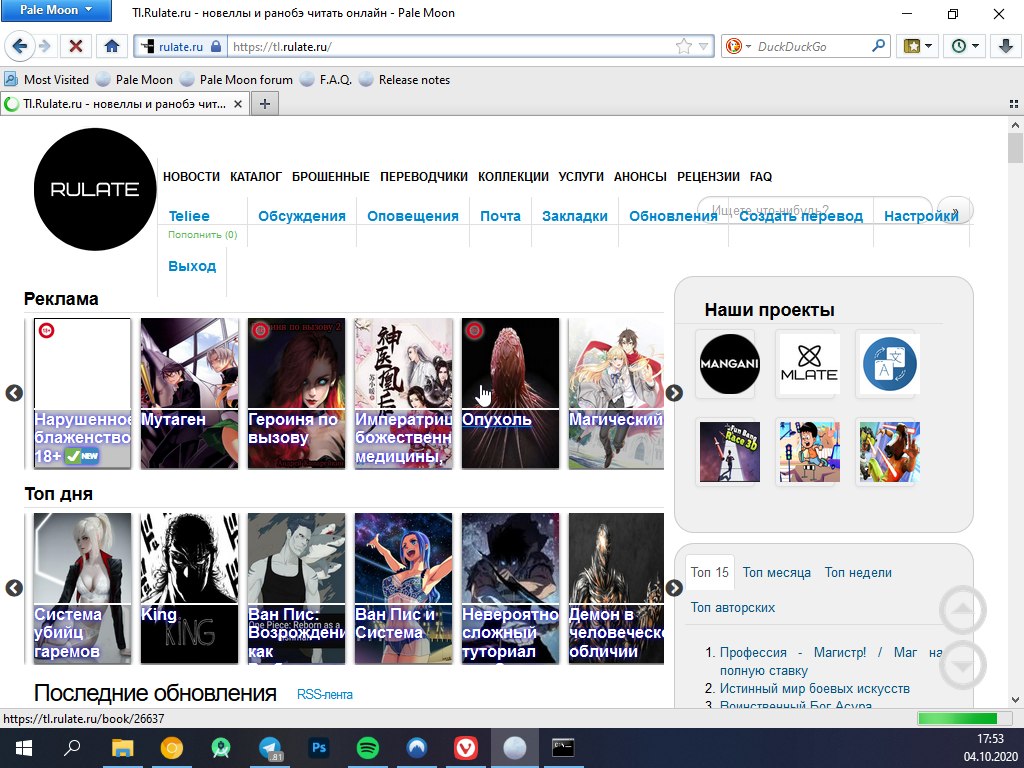Open the Most Visited bookmarks folder
1024x768 pixels.
46,80
